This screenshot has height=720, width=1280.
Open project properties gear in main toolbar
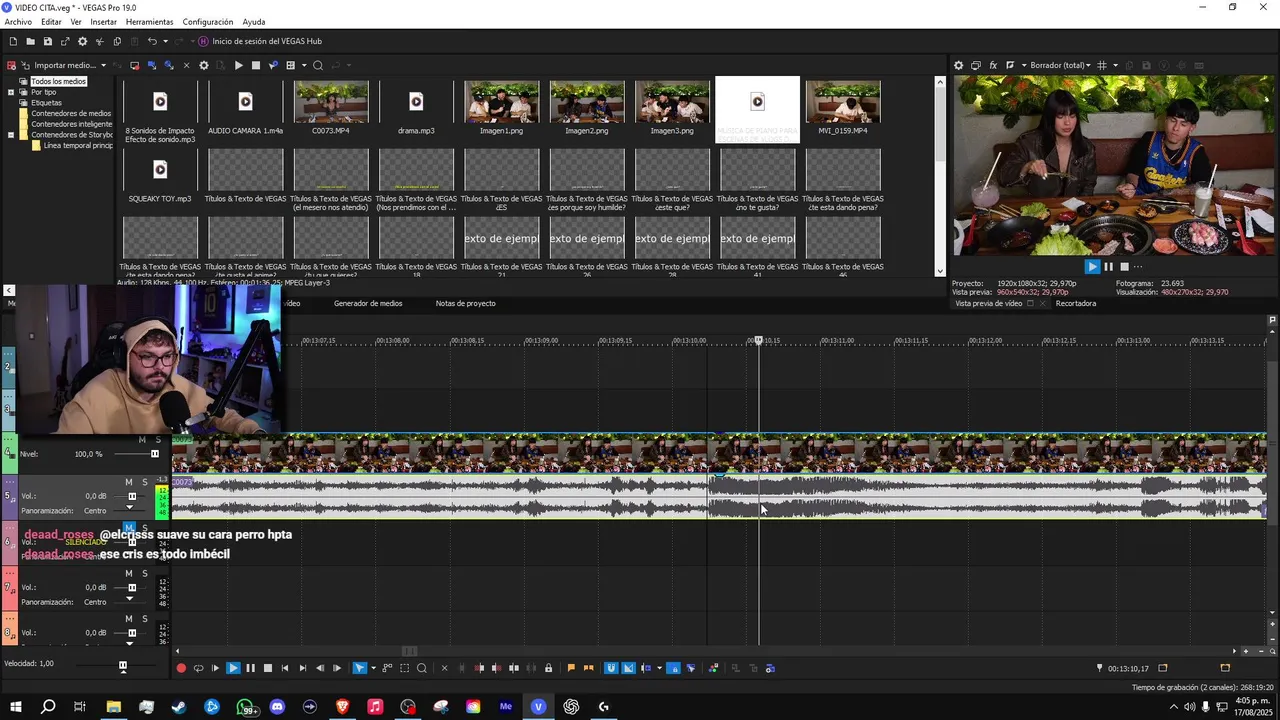tap(82, 41)
